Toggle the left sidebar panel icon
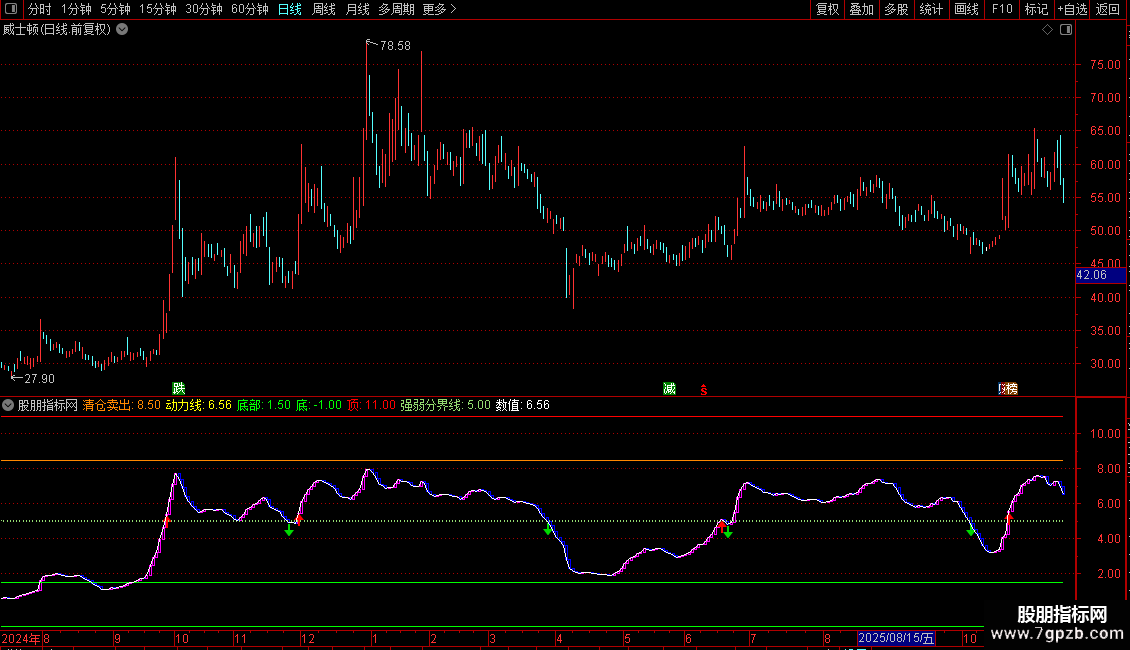The image size is (1130, 650). click(9, 10)
